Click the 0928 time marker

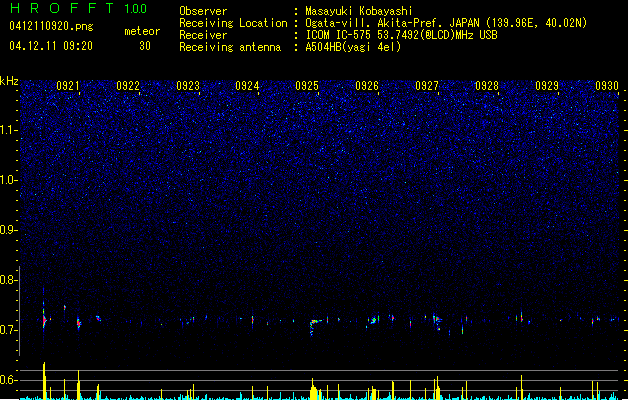click(487, 86)
